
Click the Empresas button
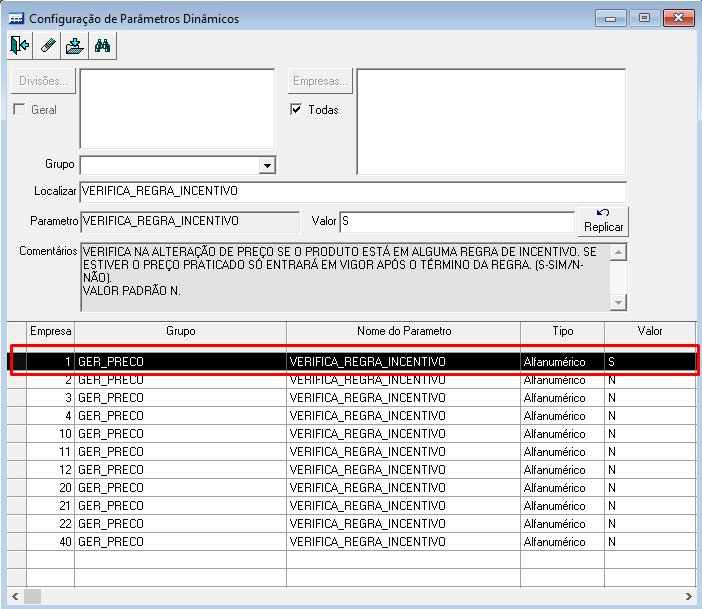320,81
